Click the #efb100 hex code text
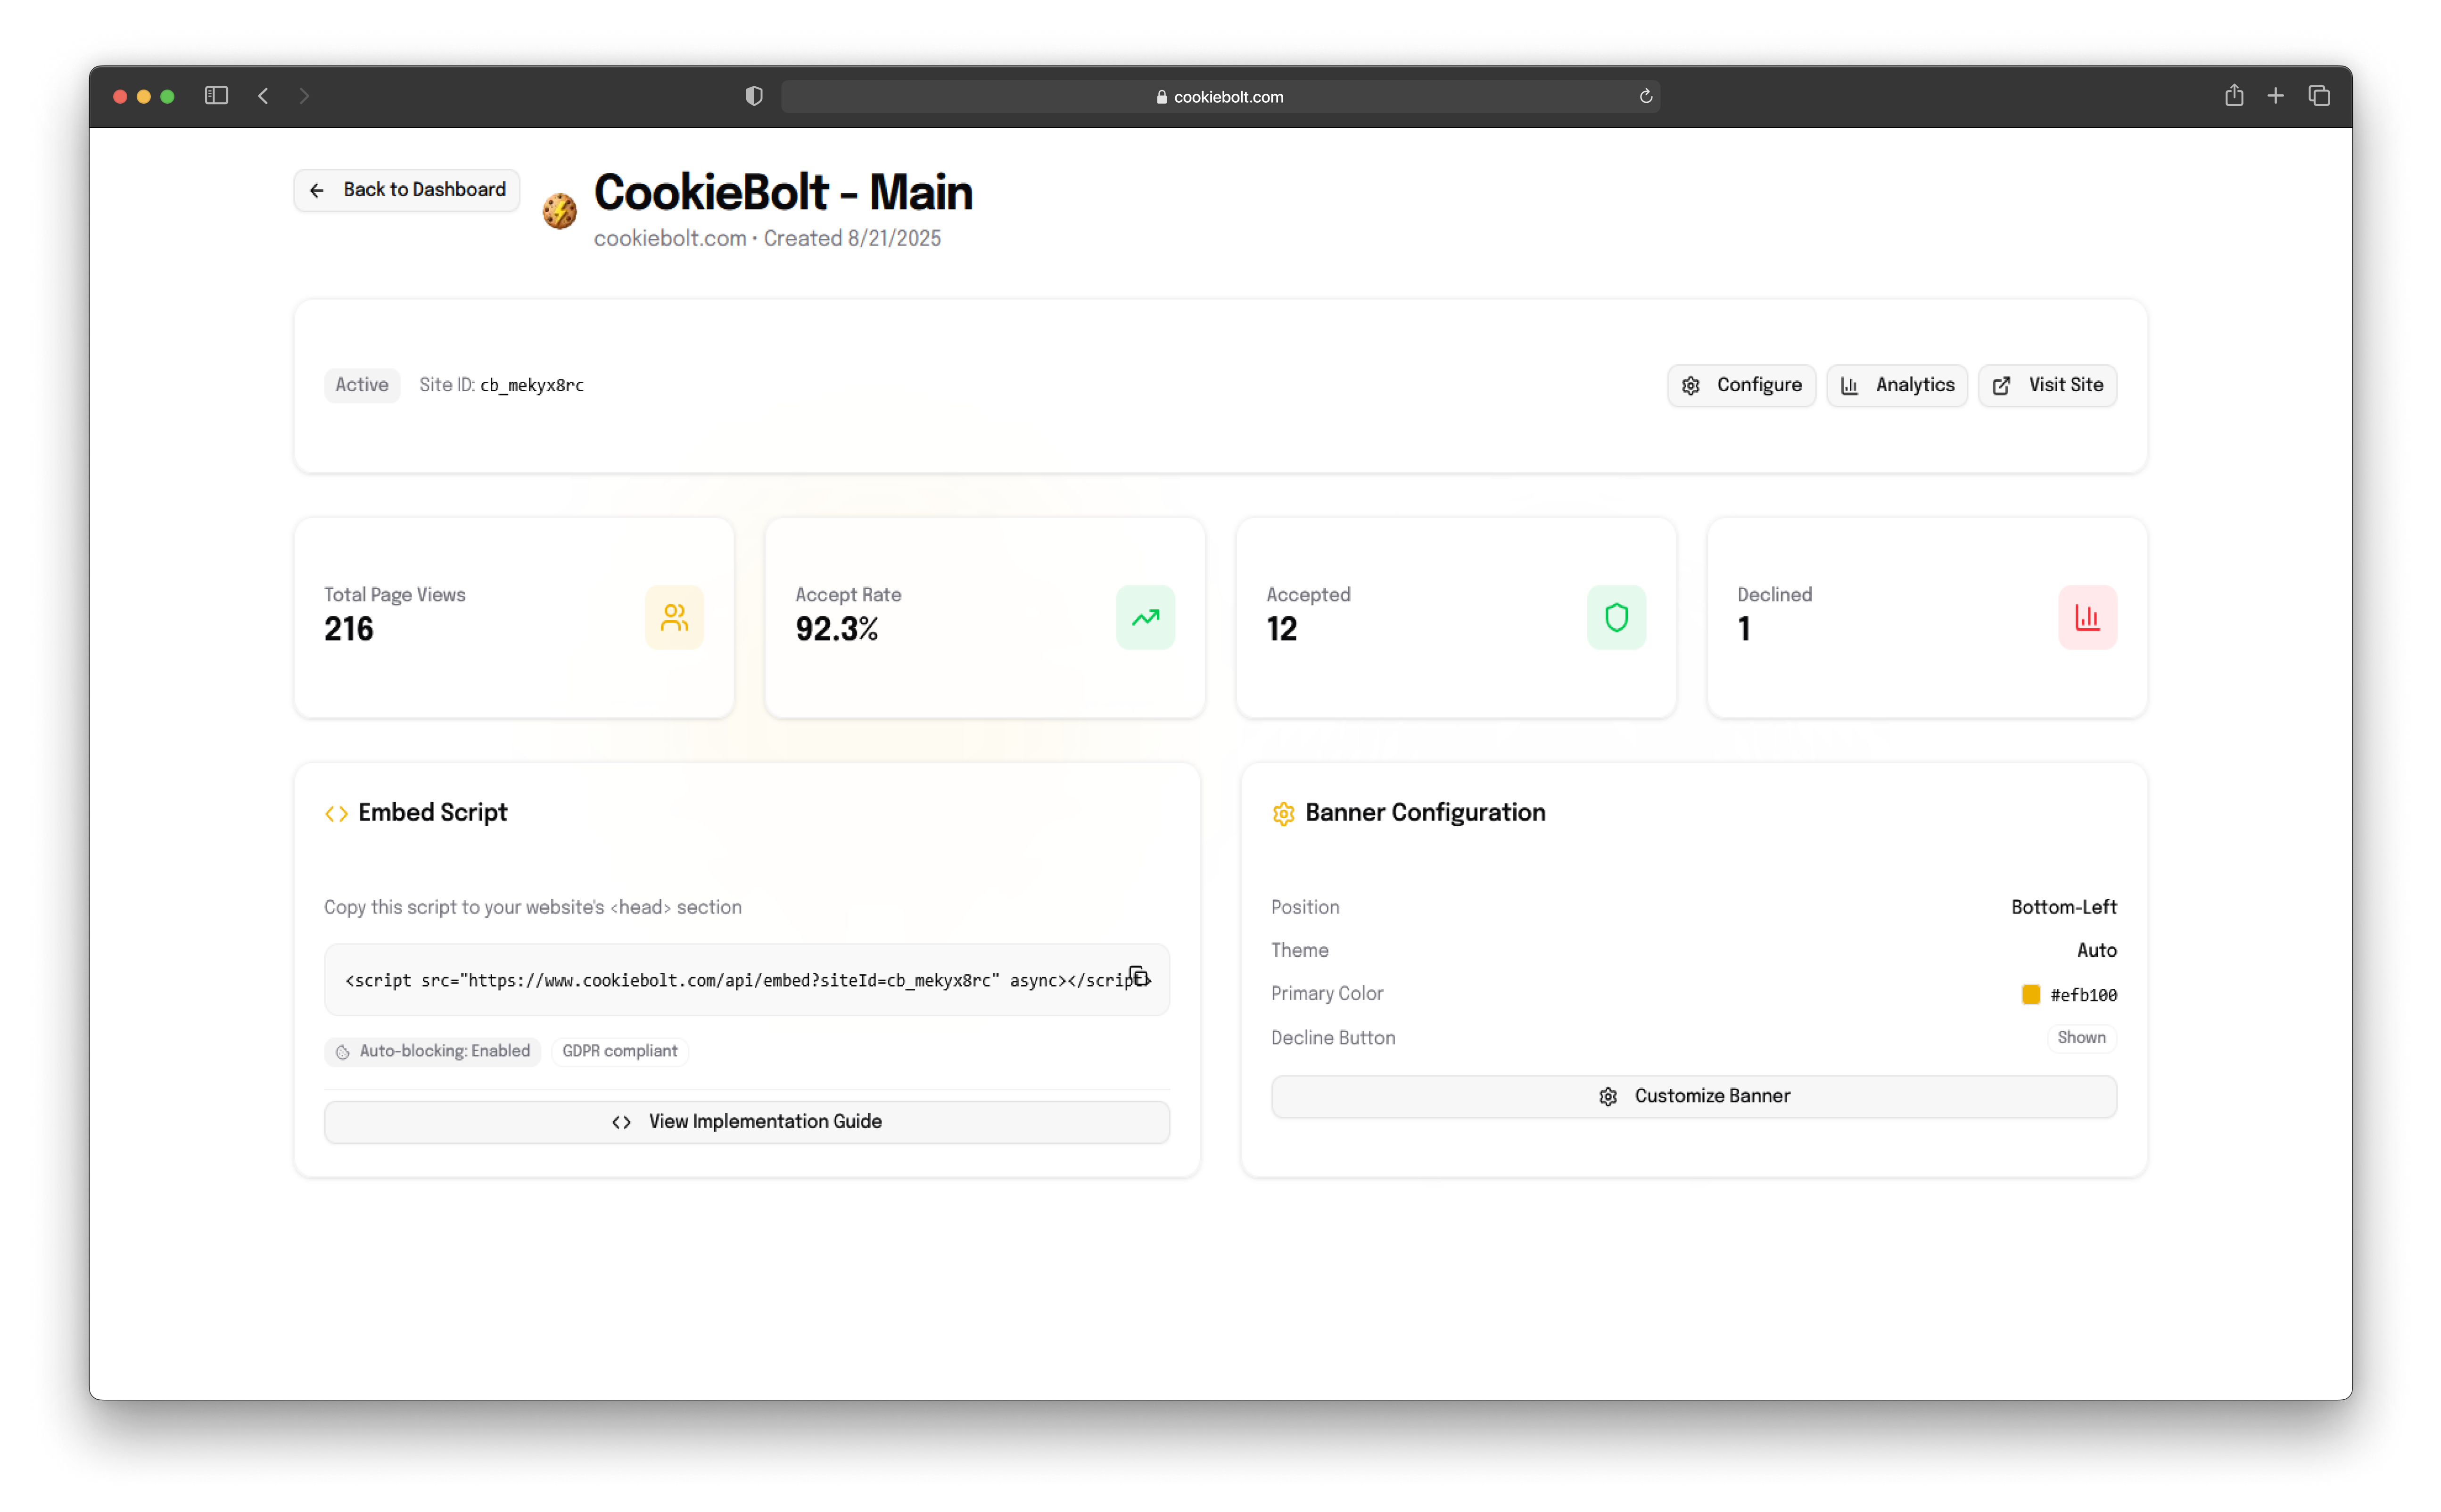 pos(2083,995)
